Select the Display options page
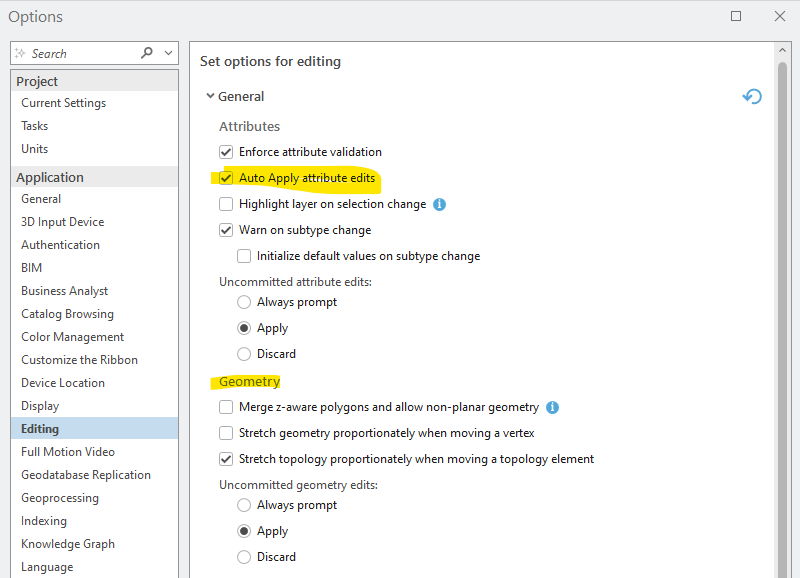Screen dimensions: 800x578 tap(40, 406)
